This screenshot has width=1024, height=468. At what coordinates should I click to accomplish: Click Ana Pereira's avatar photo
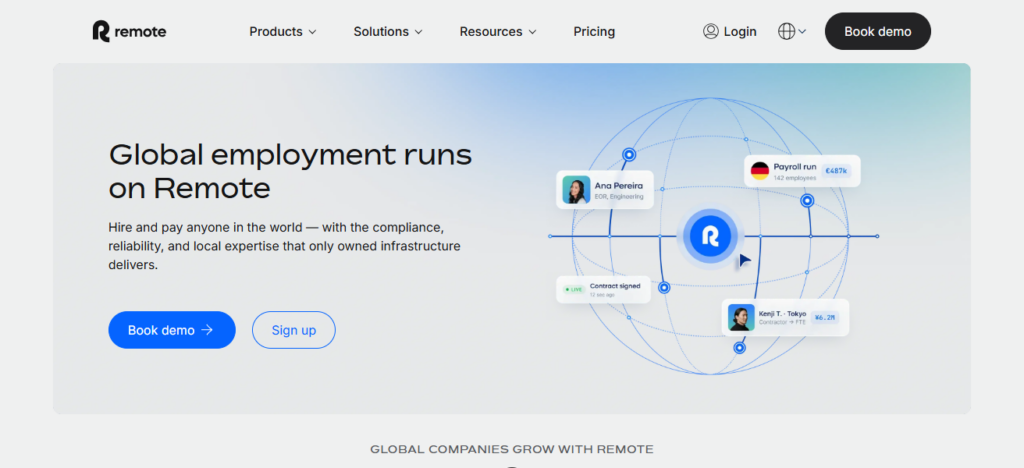pyautogui.click(x=576, y=190)
